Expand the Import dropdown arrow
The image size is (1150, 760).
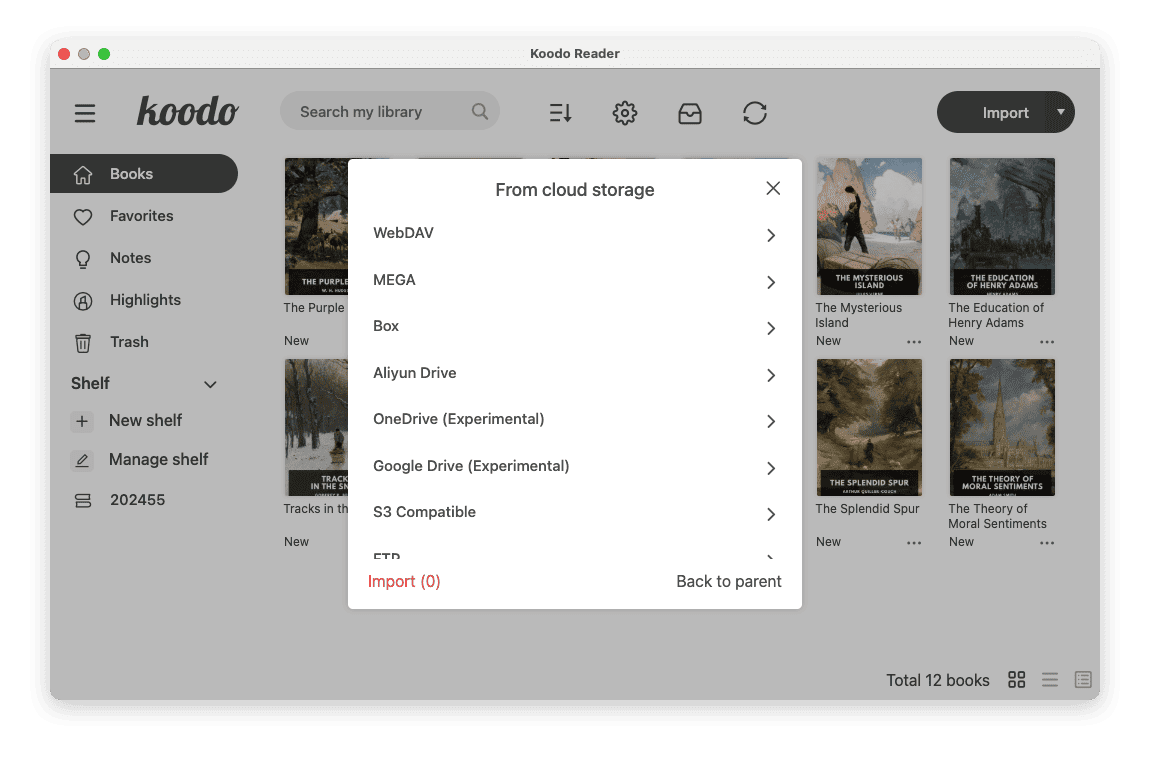[1061, 112]
